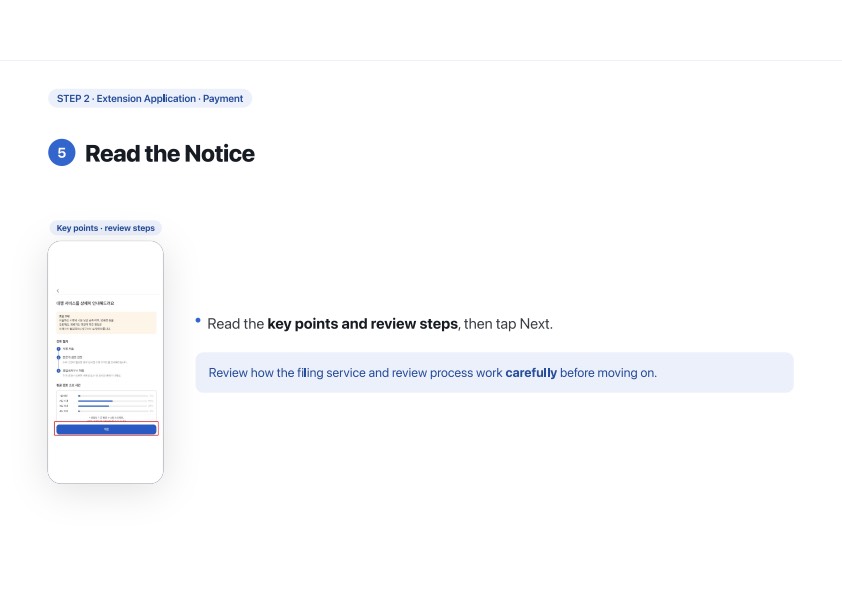Click the third numbered step circle in phone

pyautogui.click(x=59, y=371)
